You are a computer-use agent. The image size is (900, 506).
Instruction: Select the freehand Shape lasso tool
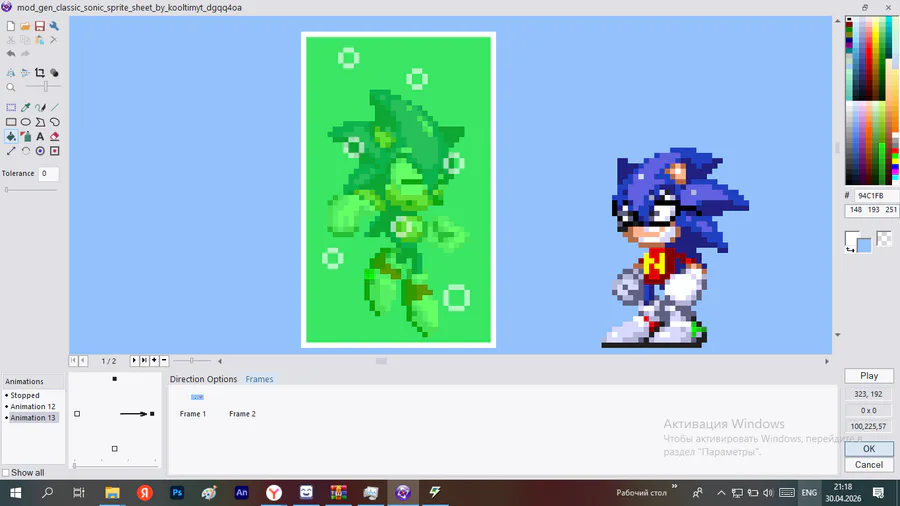tap(54, 122)
